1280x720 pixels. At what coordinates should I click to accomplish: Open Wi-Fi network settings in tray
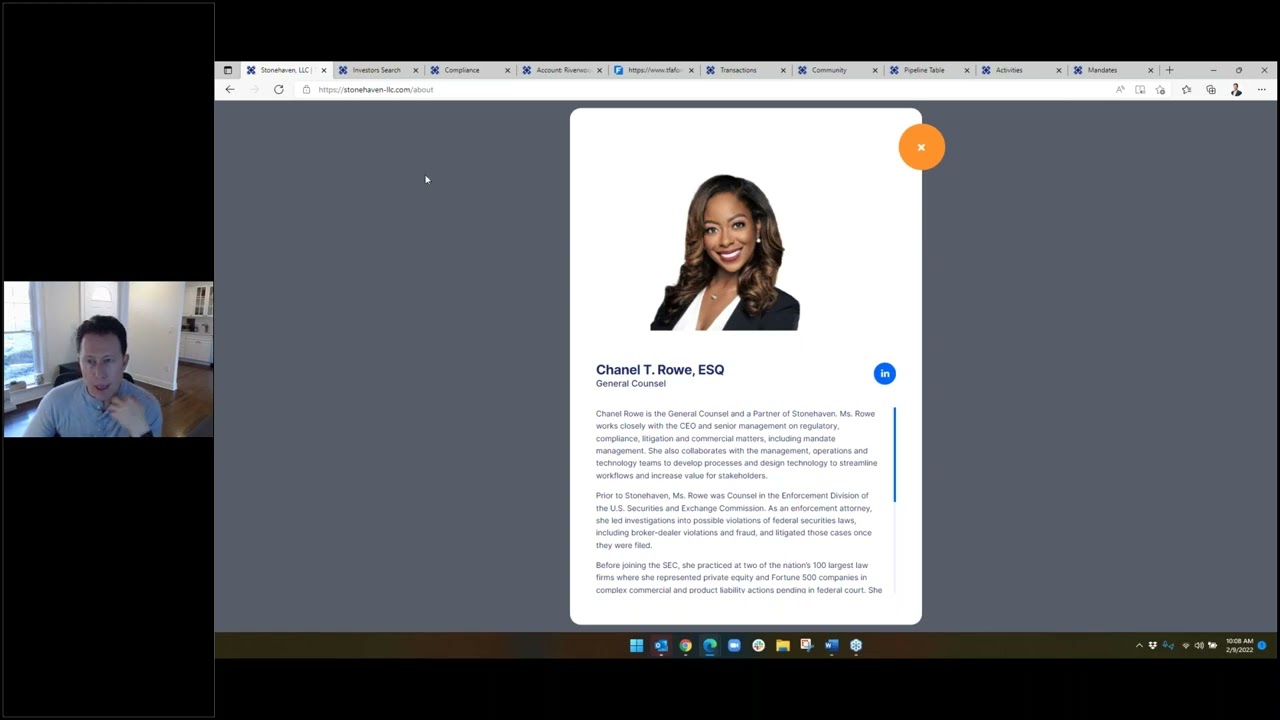[1186, 646]
